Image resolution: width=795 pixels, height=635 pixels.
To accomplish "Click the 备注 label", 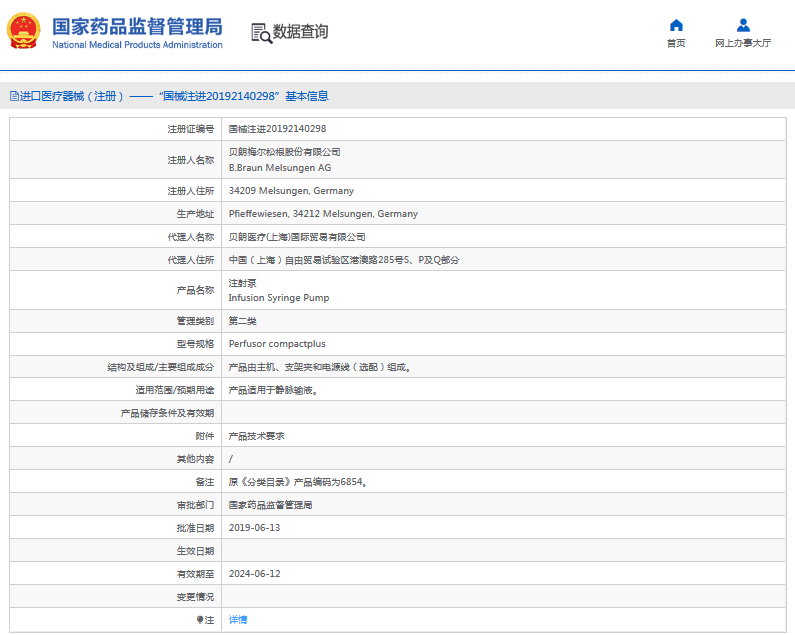I will pyautogui.click(x=205, y=482).
